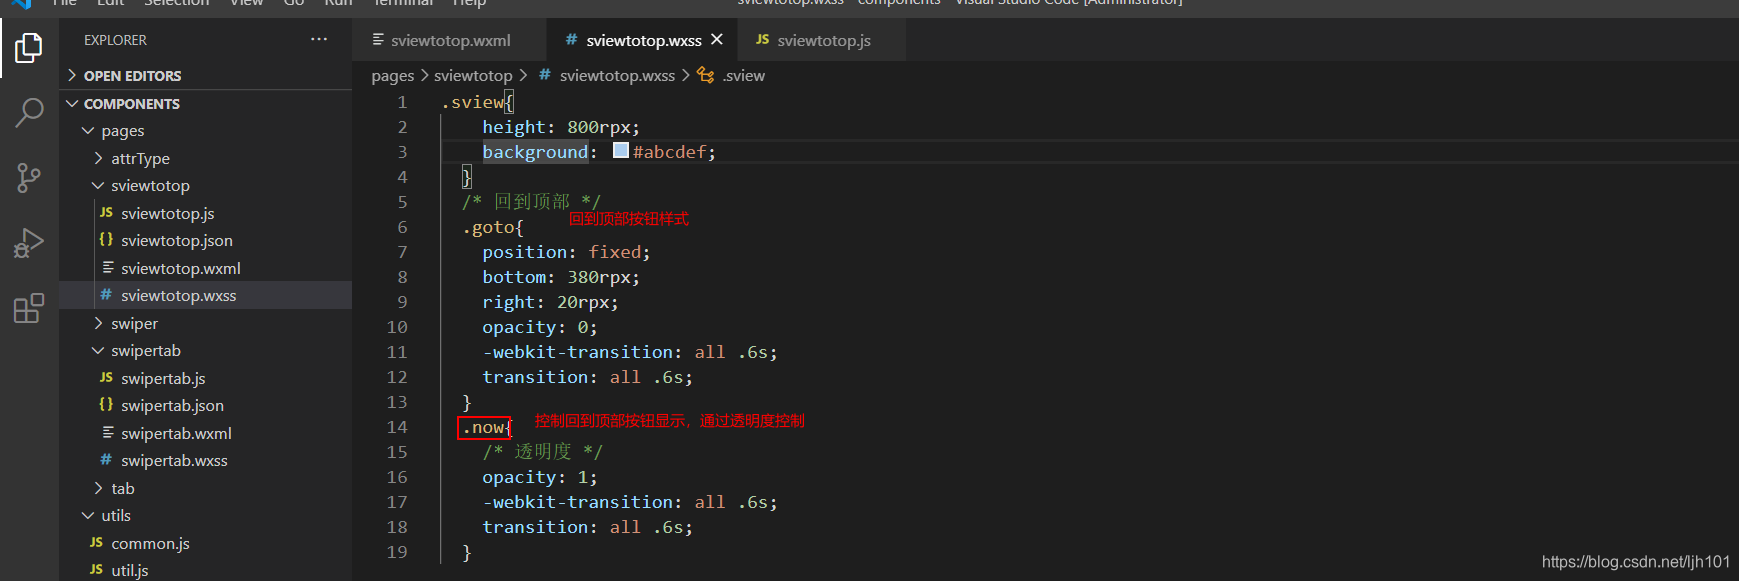Open common.js file
This screenshot has height=581, width=1739.
(206, 544)
